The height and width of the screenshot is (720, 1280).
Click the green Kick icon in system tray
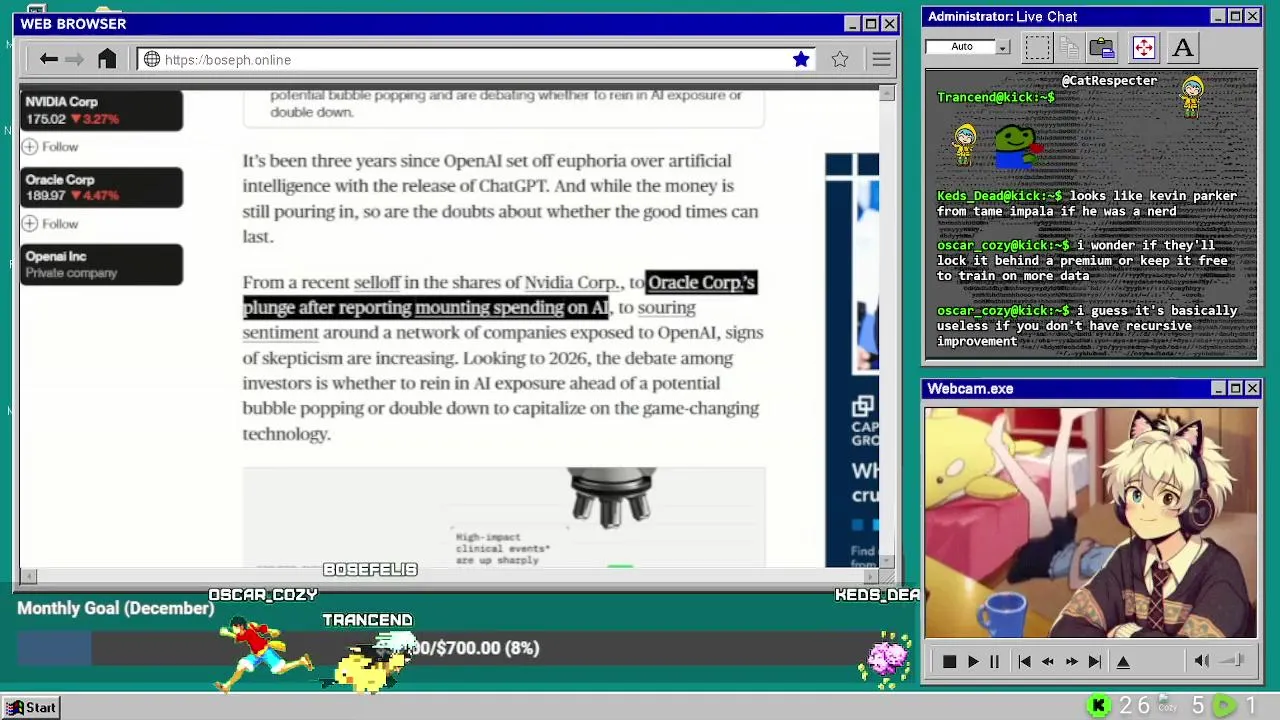(1098, 706)
